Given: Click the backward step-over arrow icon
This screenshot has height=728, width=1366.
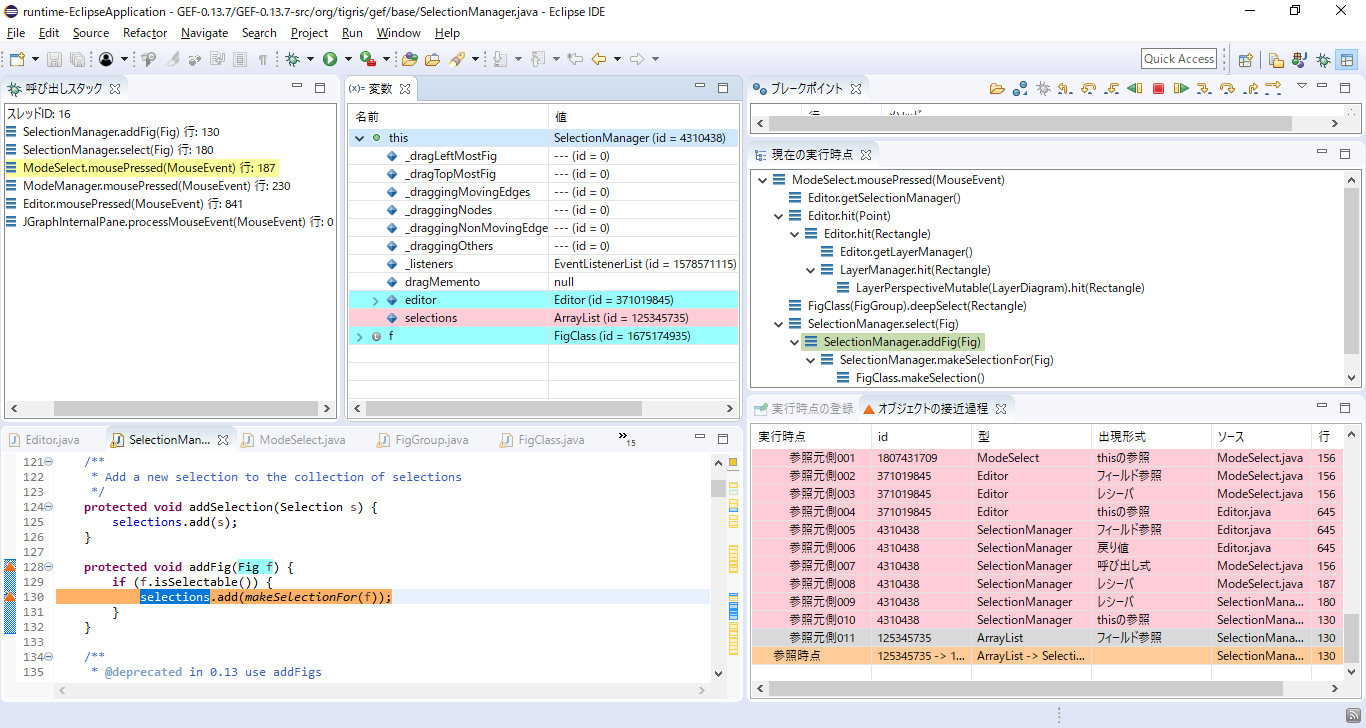Looking at the screenshot, I should click(1089, 88).
